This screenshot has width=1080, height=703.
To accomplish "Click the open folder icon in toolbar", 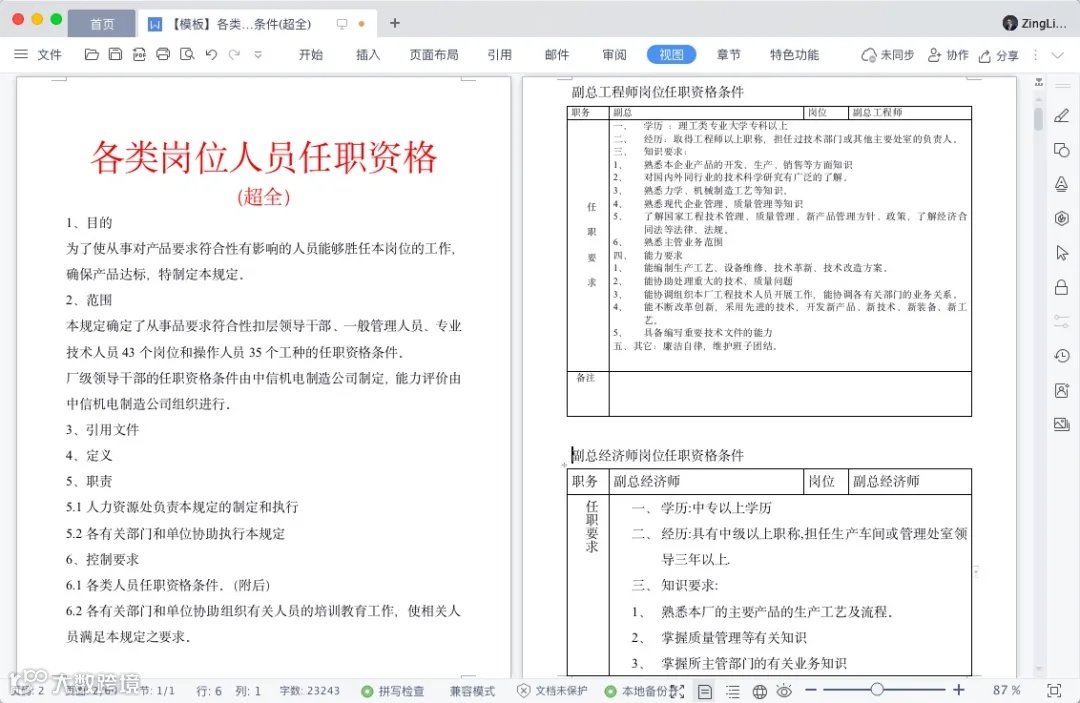I will click(x=91, y=54).
